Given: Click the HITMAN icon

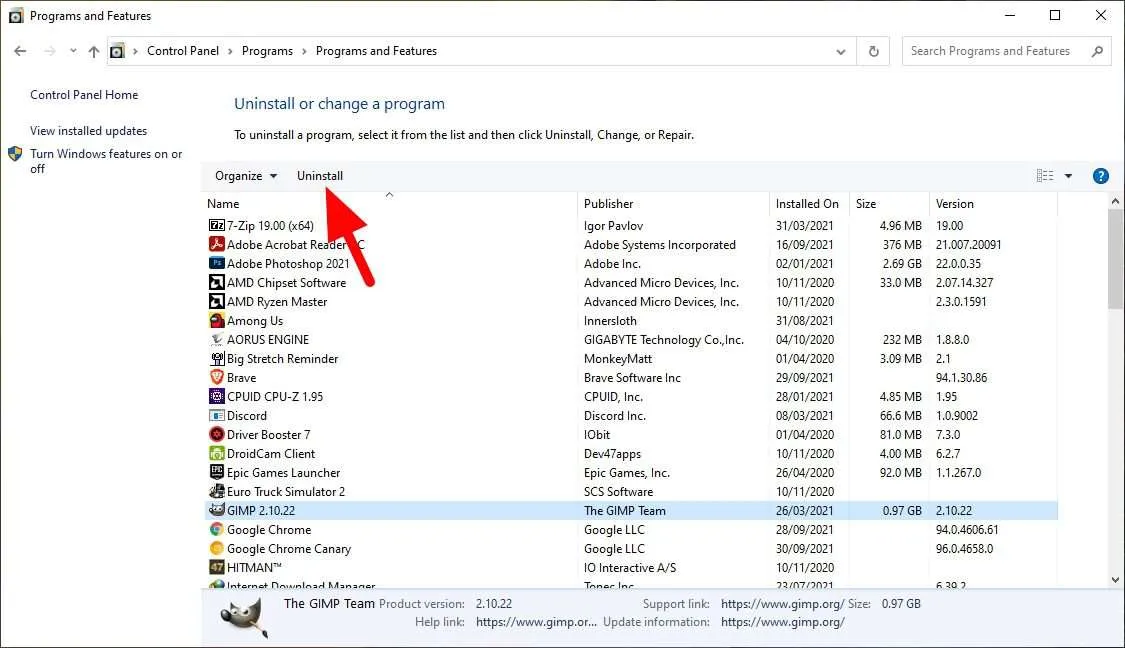Looking at the screenshot, I should pos(216,567).
